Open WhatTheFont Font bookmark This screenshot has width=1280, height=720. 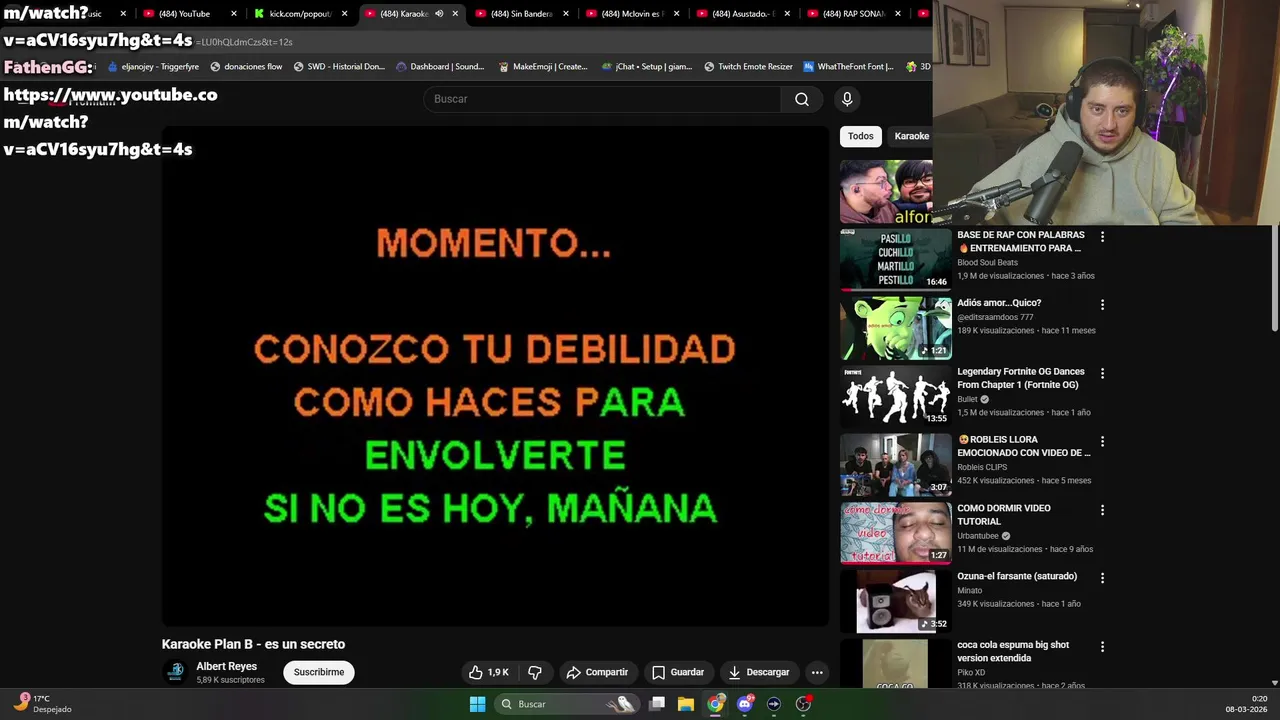[x=848, y=67]
